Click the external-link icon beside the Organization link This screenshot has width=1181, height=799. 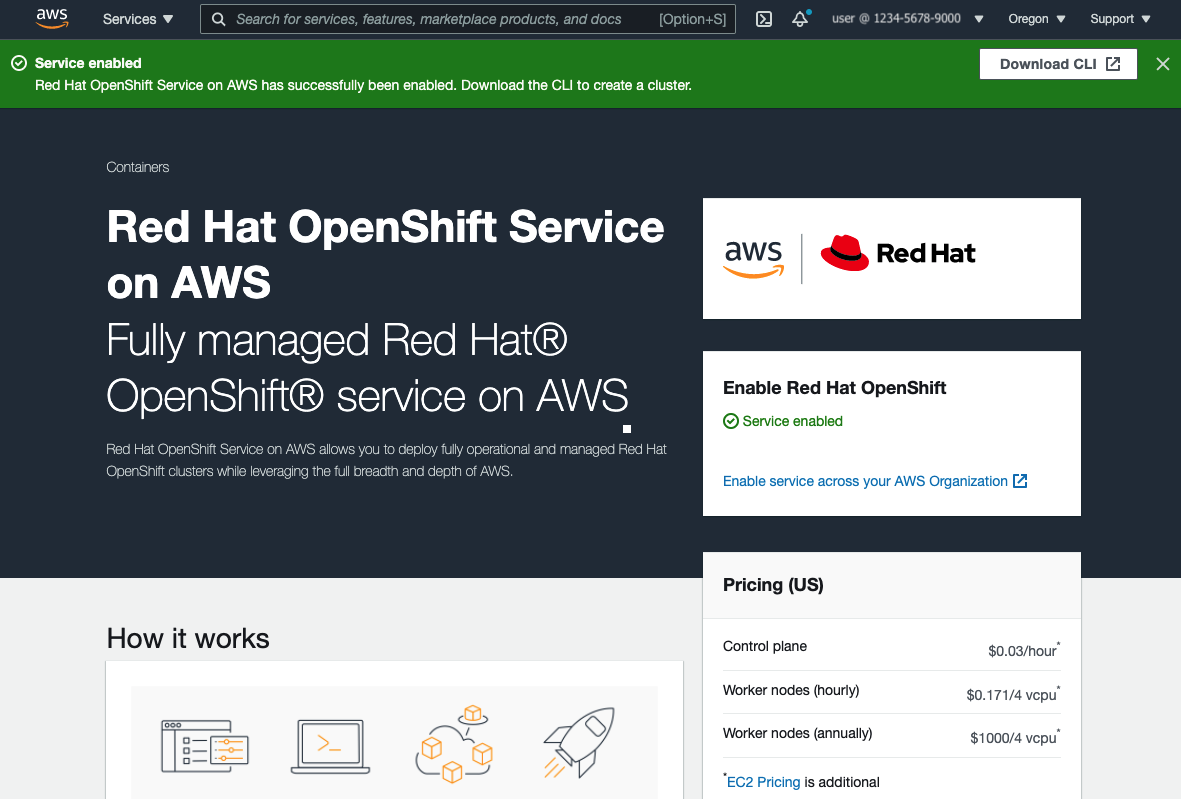1020,481
